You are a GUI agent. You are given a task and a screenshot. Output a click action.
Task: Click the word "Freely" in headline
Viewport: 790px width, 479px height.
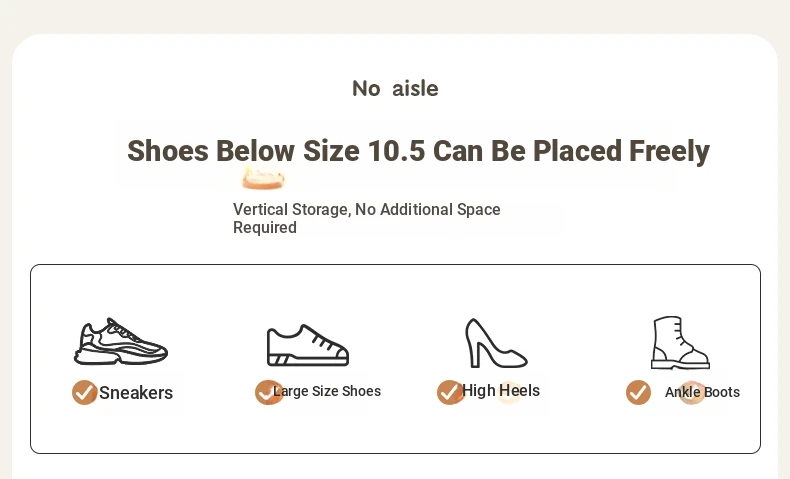pyautogui.click(x=670, y=151)
